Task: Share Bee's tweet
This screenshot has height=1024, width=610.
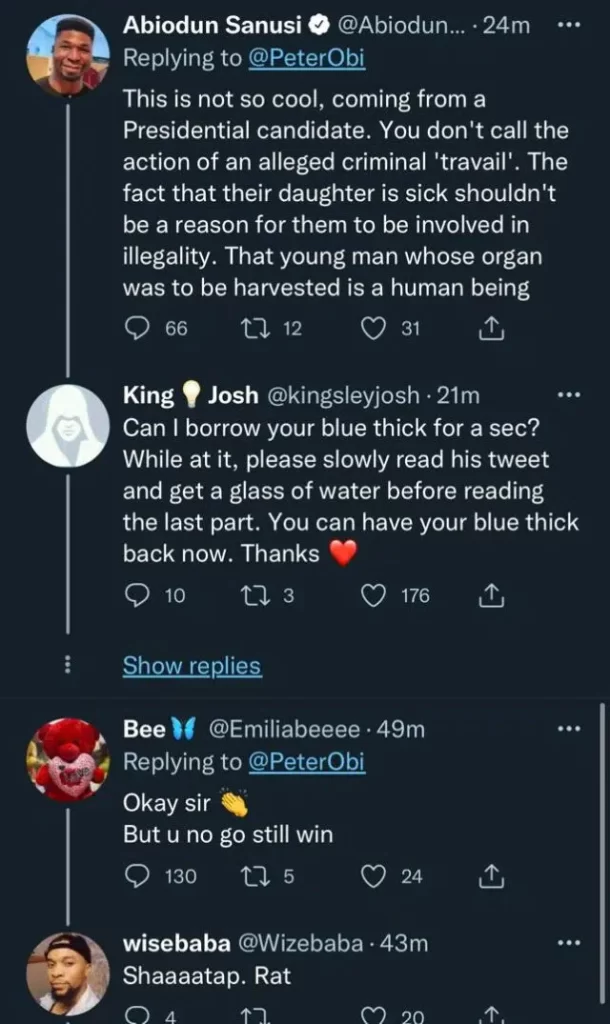Action: coord(490,877)
